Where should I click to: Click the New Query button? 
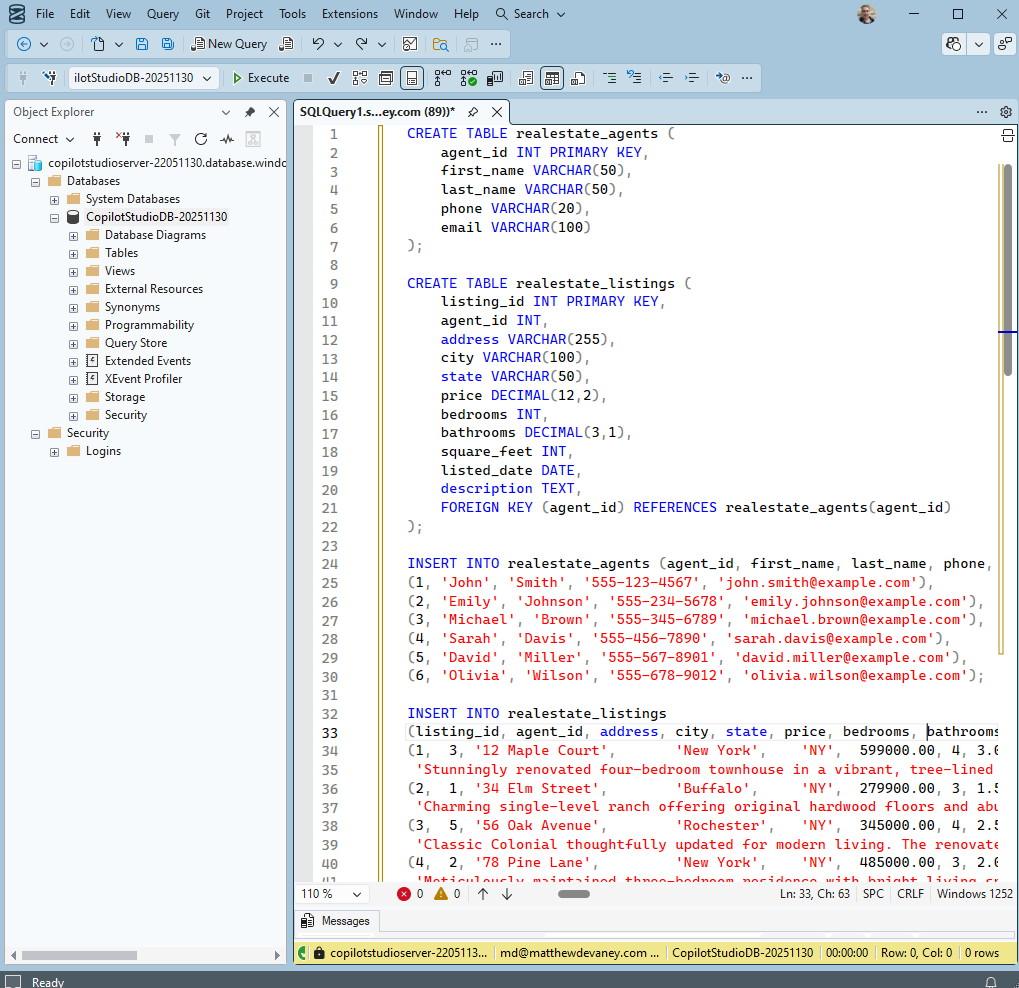tap(229, 44)
